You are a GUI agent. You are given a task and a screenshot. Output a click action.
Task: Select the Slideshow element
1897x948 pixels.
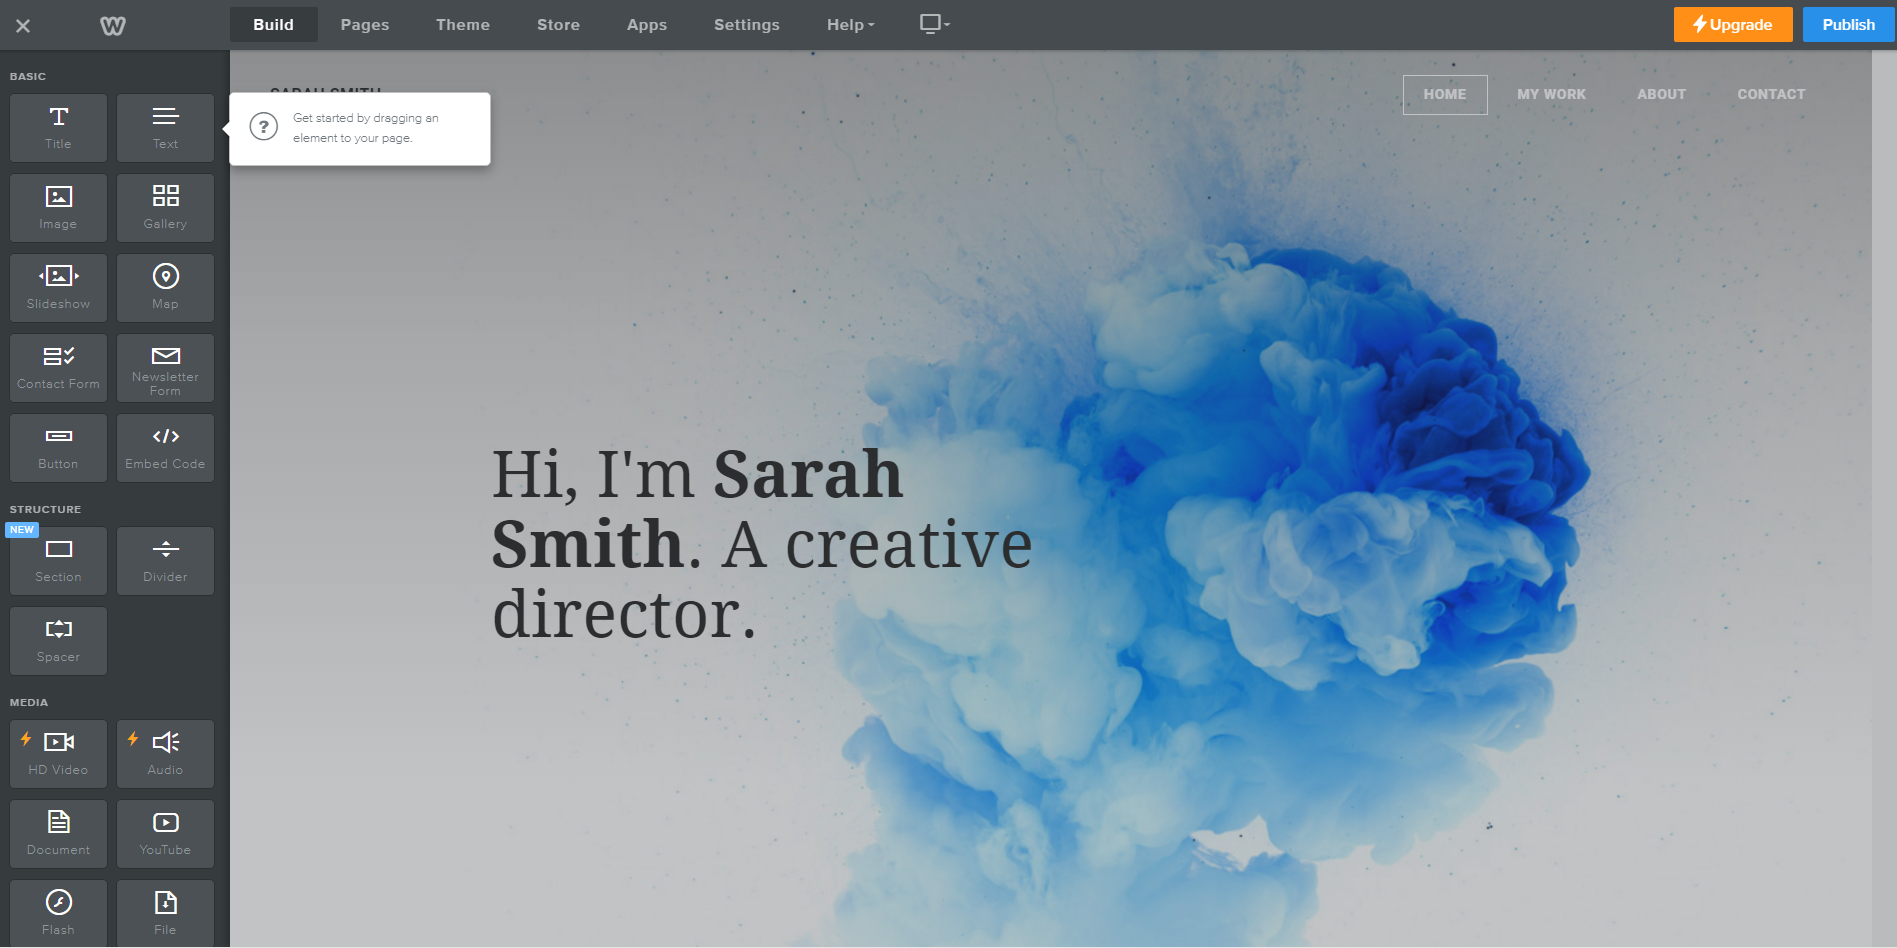(x=58, y=288)
